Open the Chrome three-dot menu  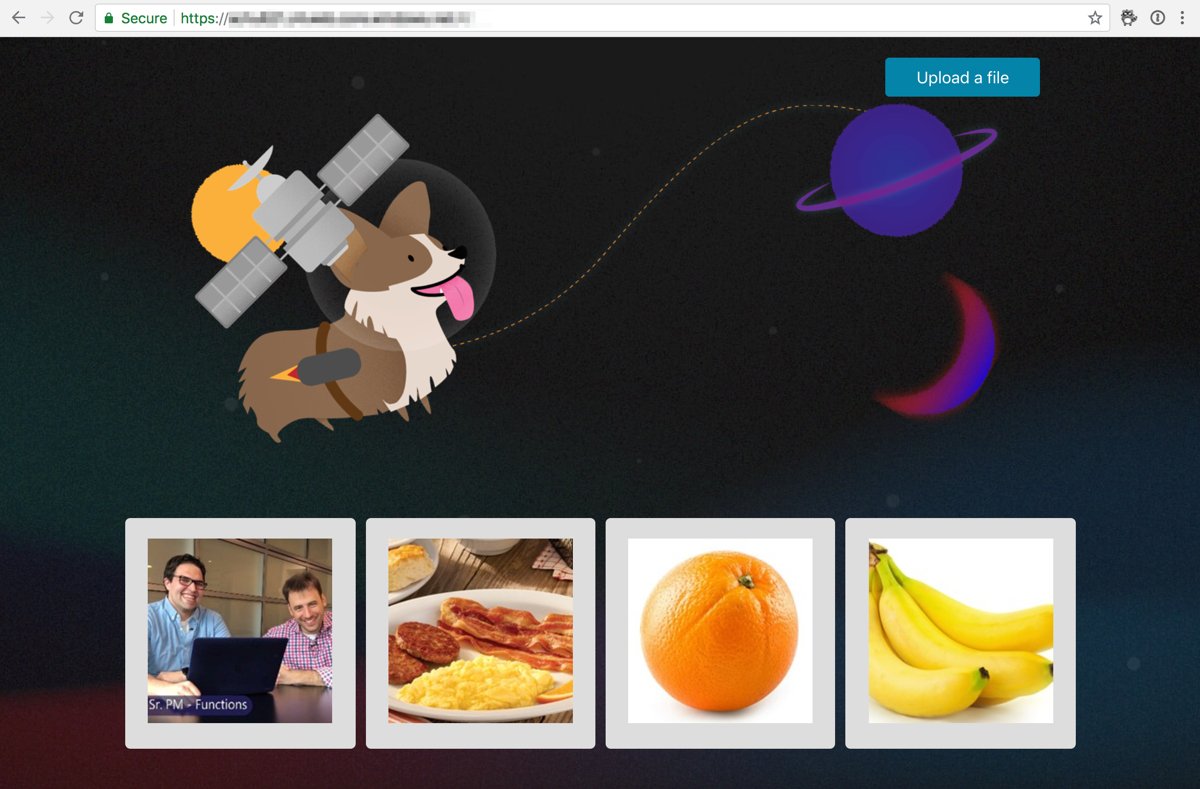point(1182,18)
